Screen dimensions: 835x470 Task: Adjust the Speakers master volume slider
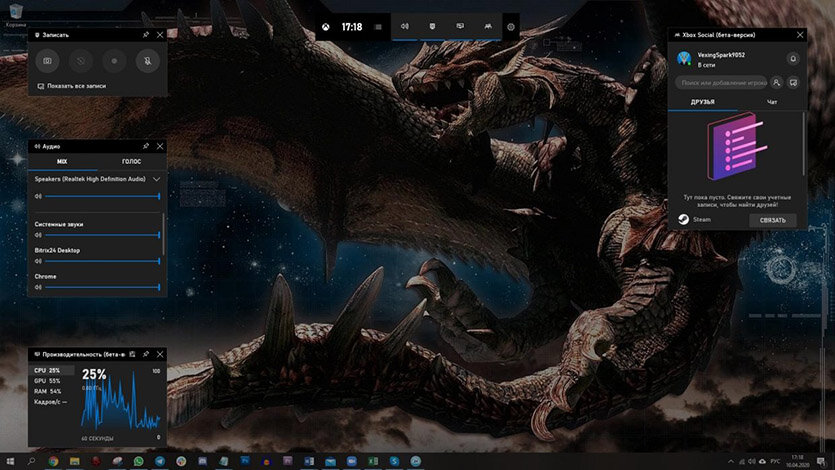[x=102, y=196]
